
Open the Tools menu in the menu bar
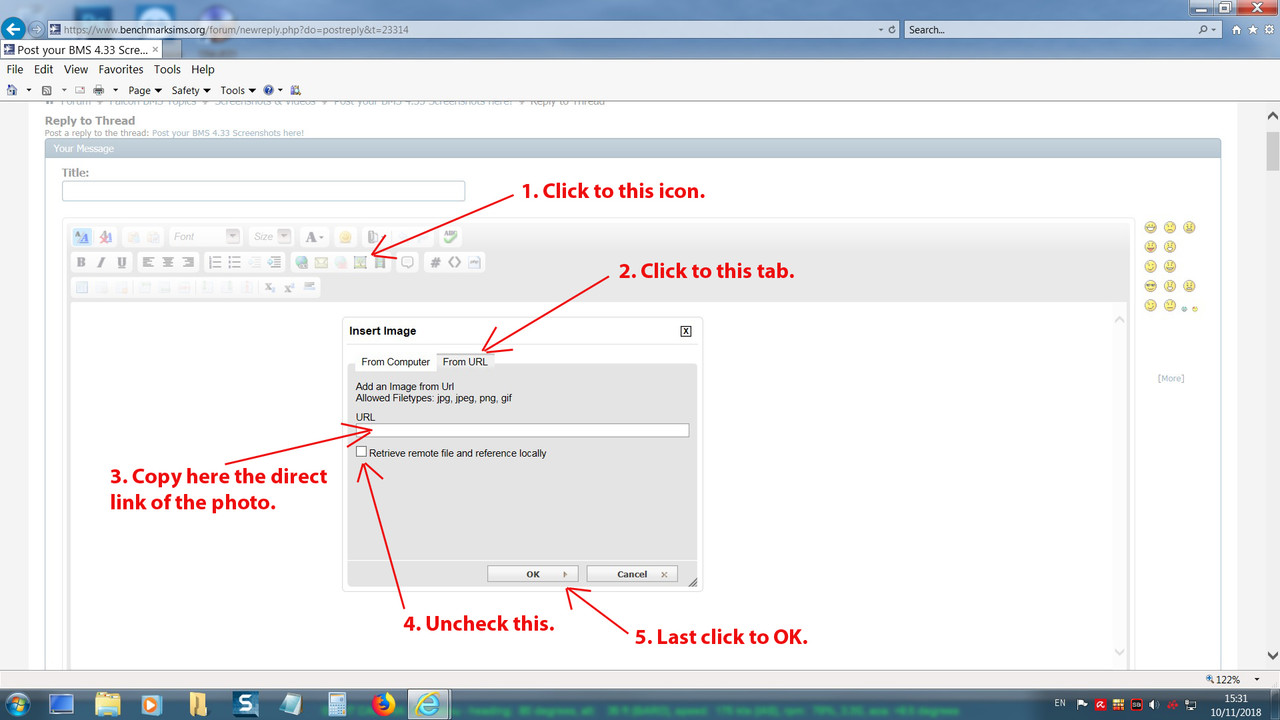167,70
